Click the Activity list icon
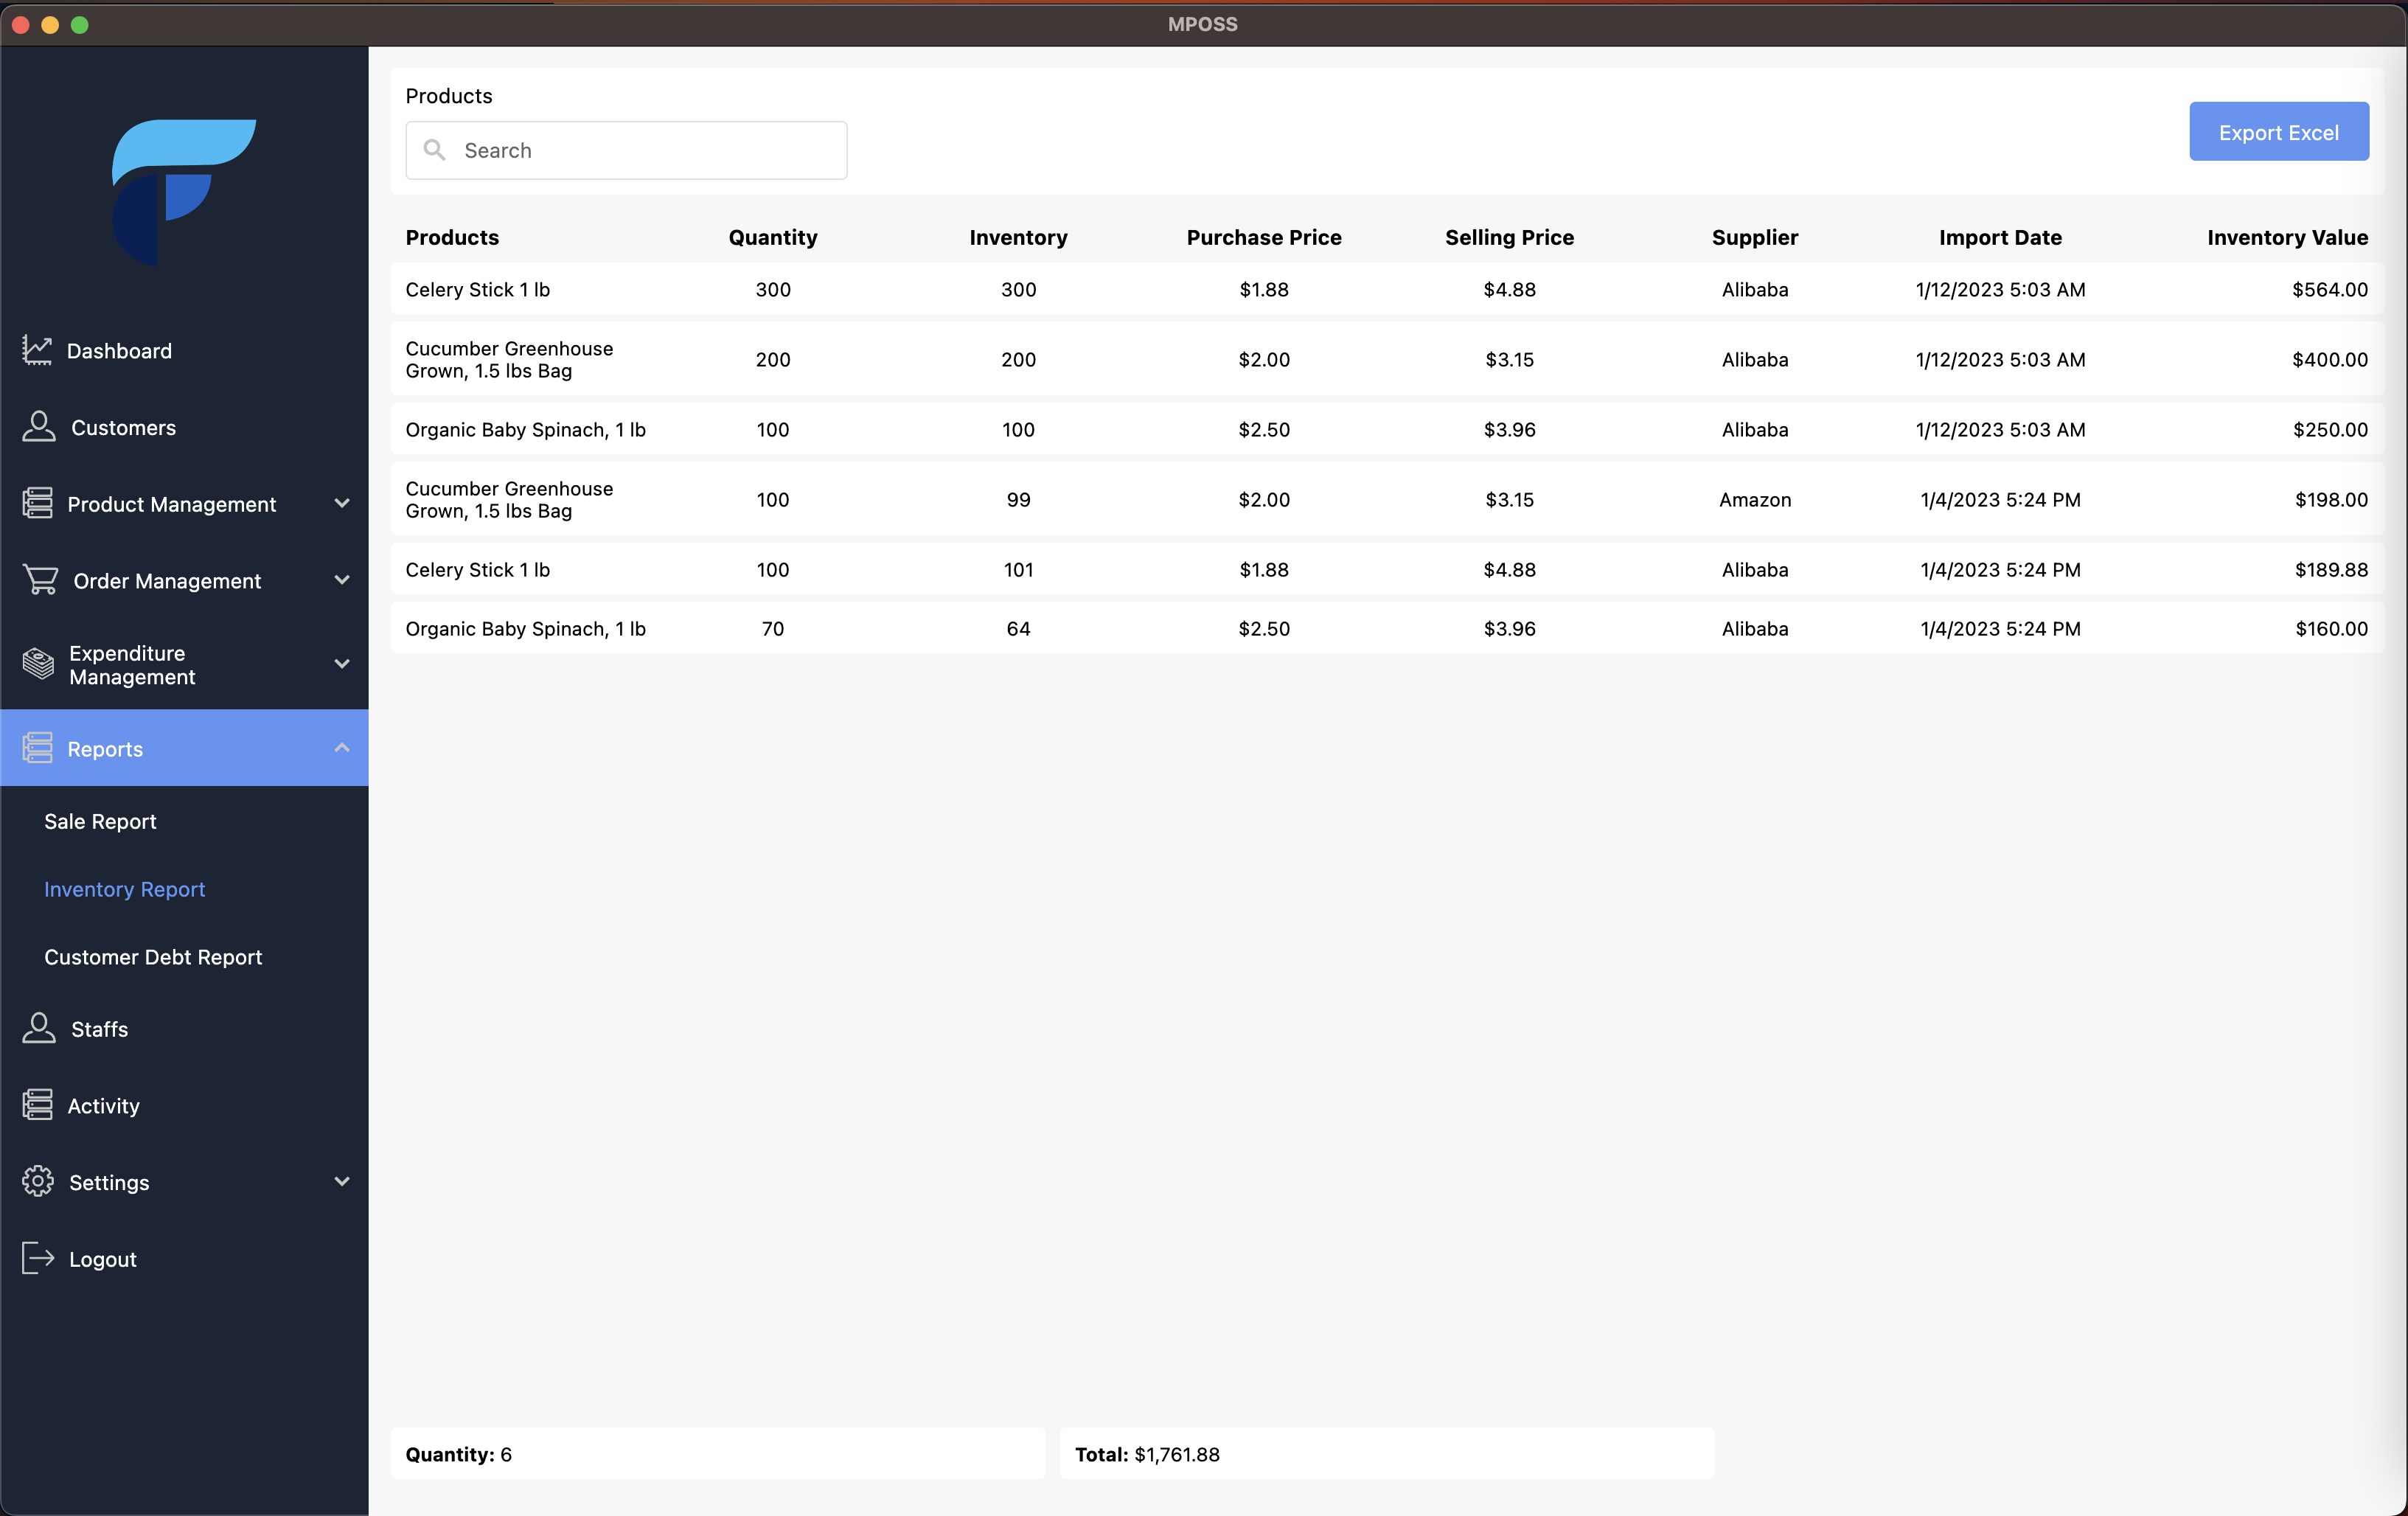The height and width of the screenshot is (1516, 2408). click(38, 1105)
